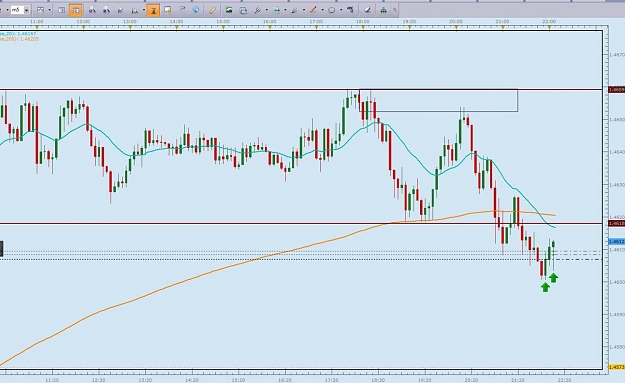Select the 1.4573 yellow price label
Viewport: 625px width, 383px height.
pos(617,367)
